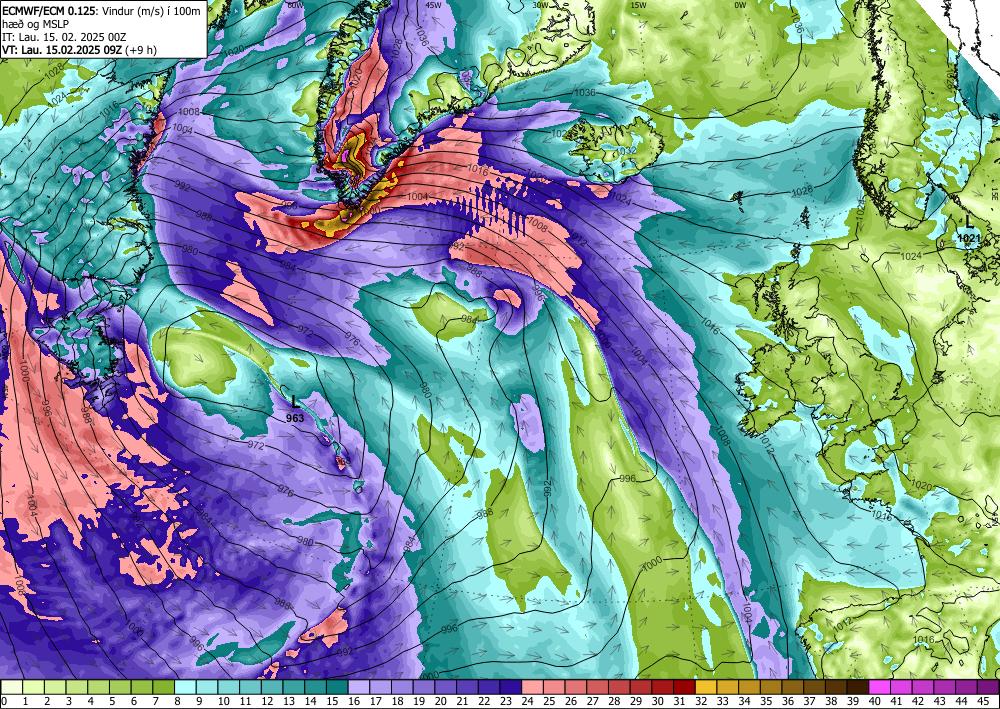Select the green legend swatch above 7
This screenshot has height=709, width=1000.
164,687
